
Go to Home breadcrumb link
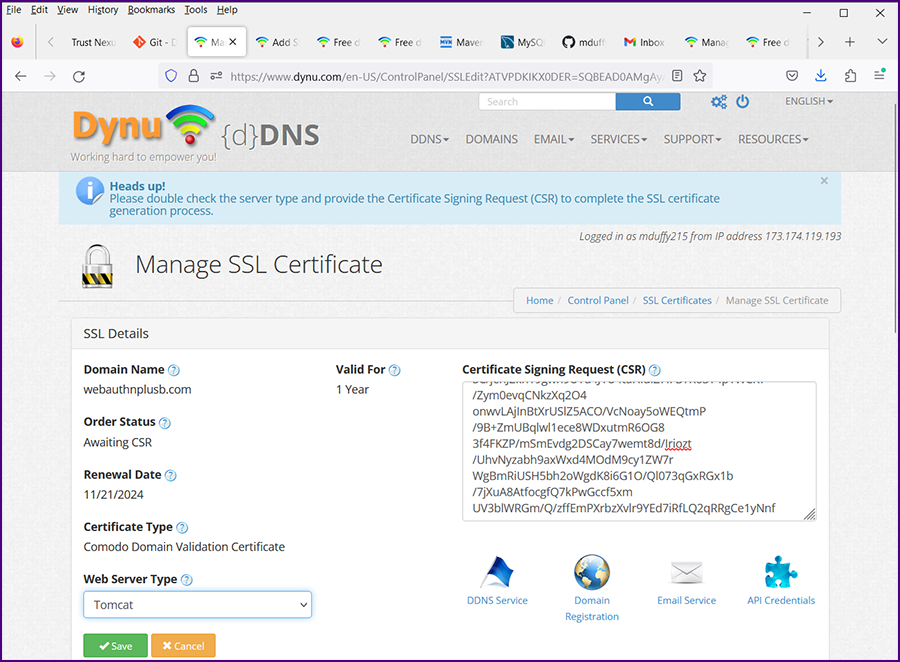point(540,300)
